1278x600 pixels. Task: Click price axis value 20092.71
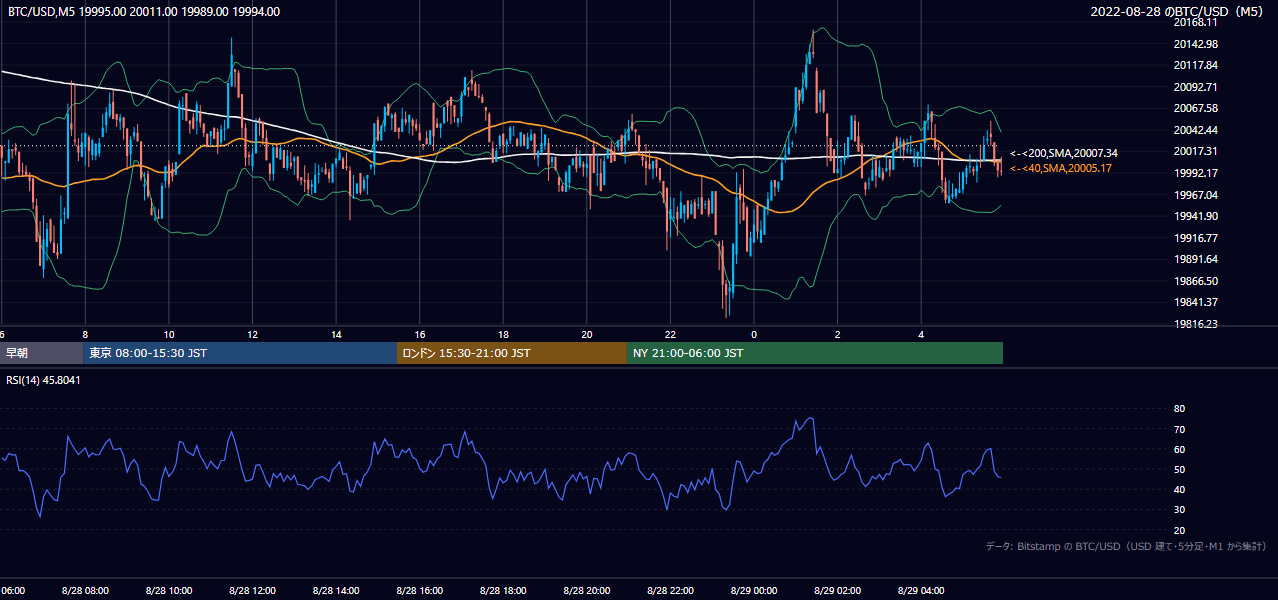click(1196, 87)
